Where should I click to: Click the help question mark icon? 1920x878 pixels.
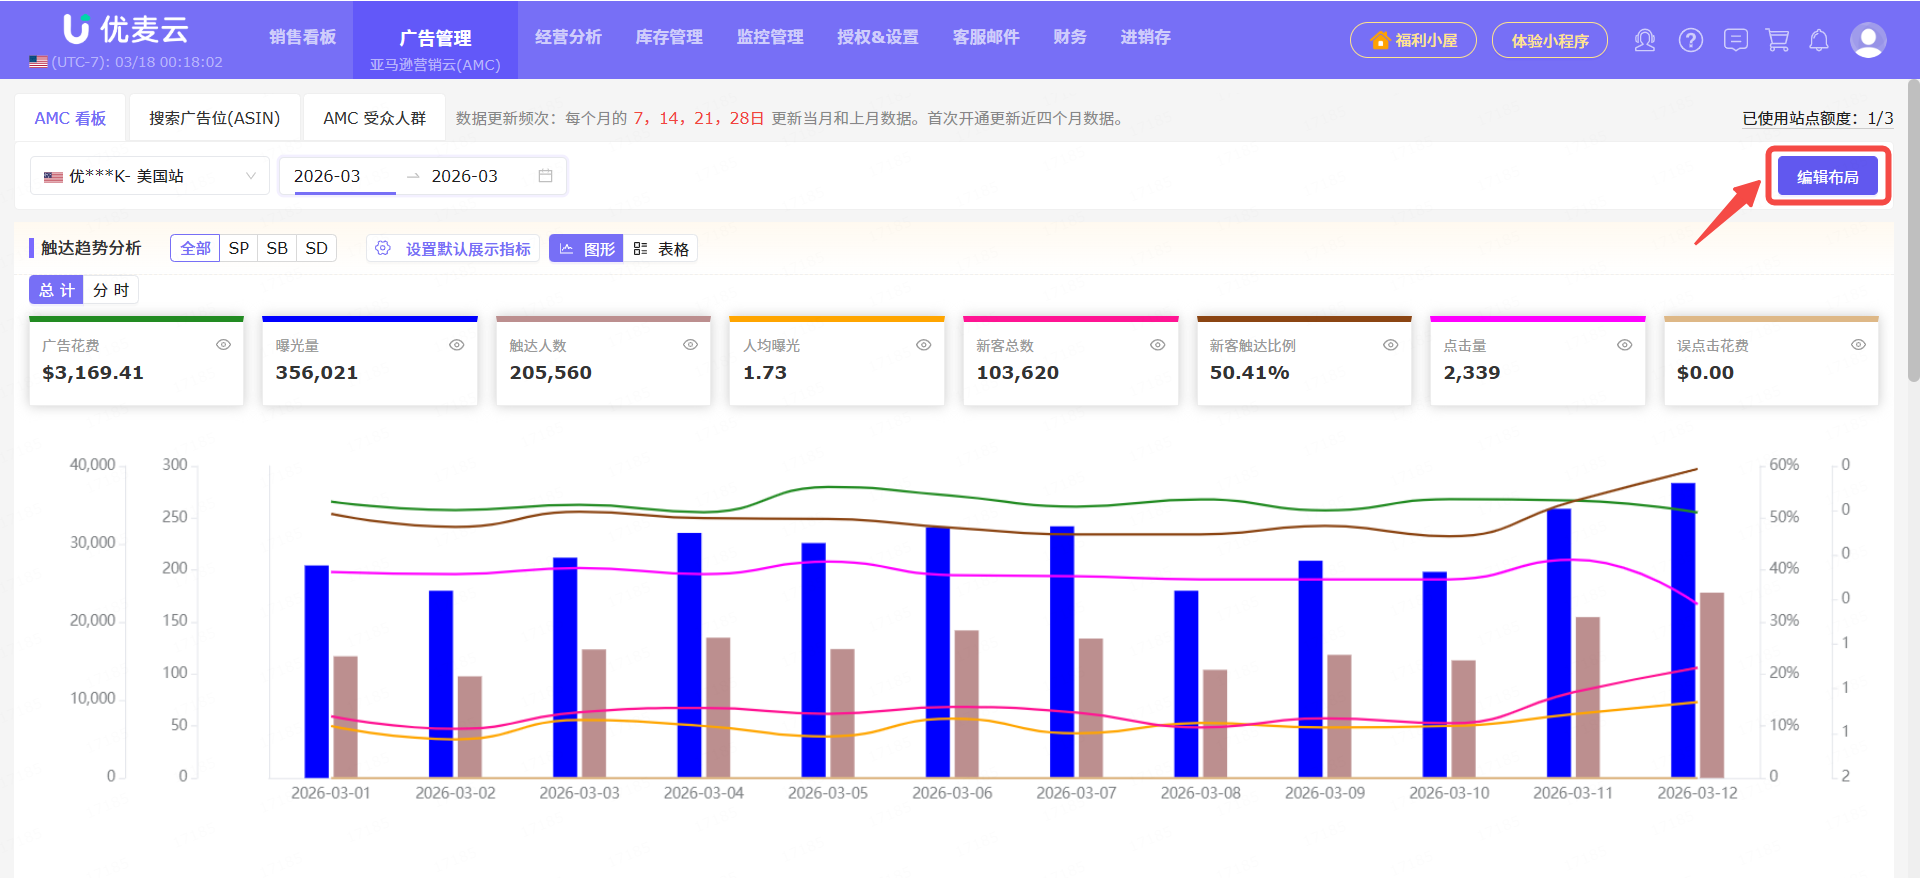point(1690,40)
